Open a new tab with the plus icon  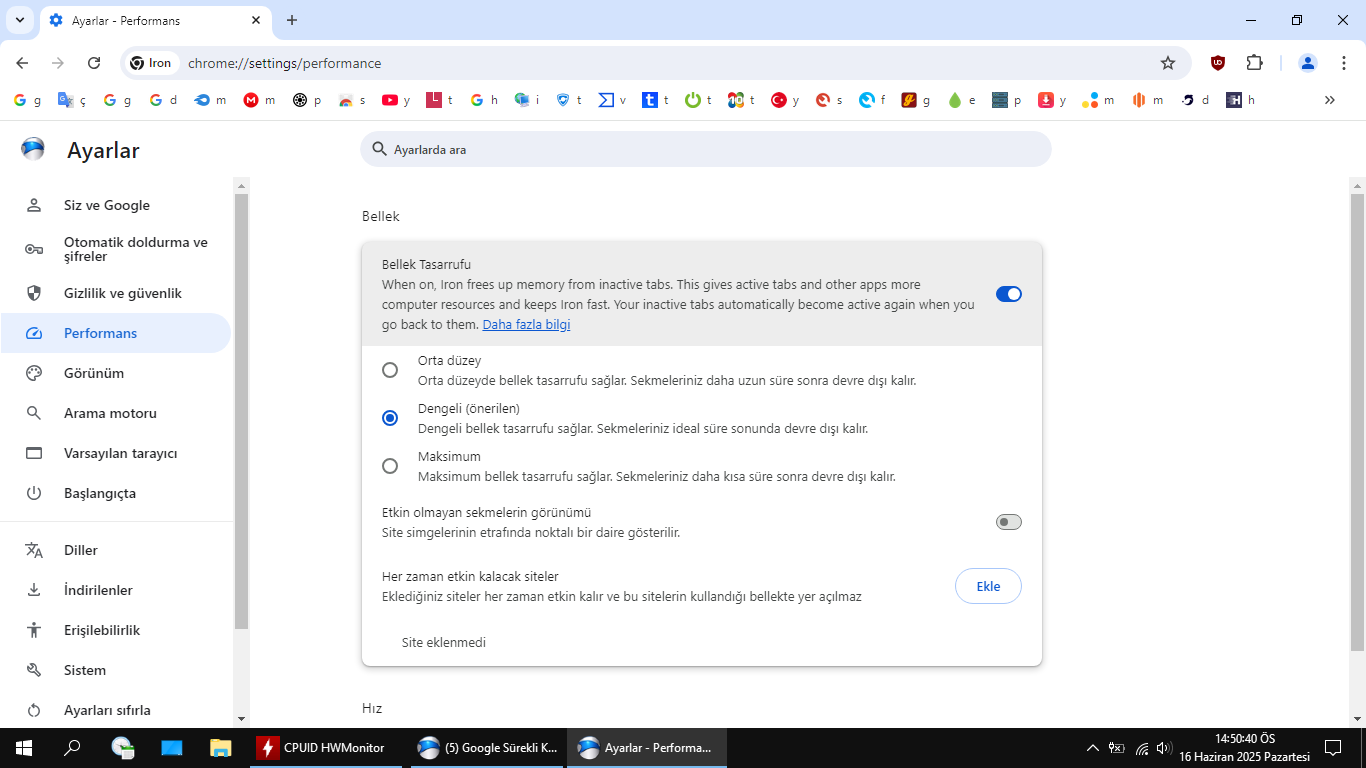(292, 20)
